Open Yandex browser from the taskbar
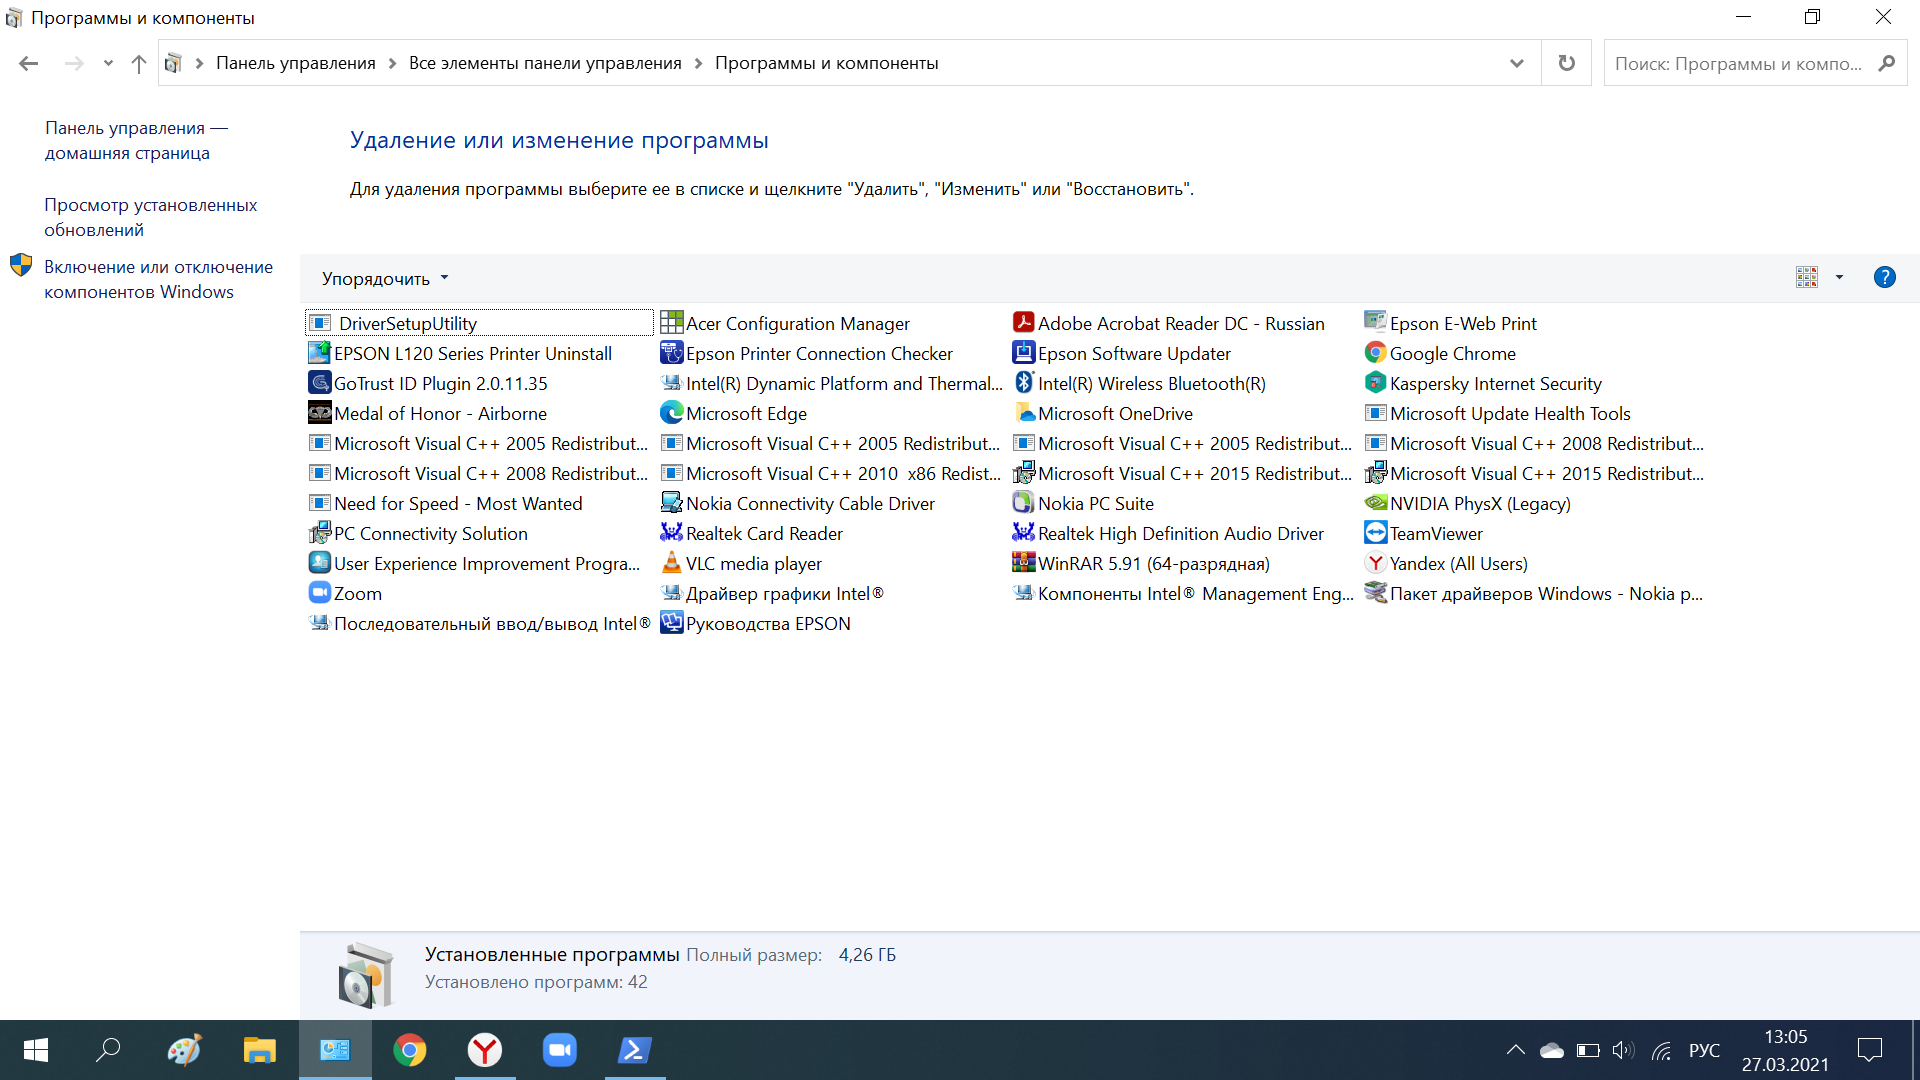The height and width of the screenshot is (1080, 1920). coord(485,1050)
